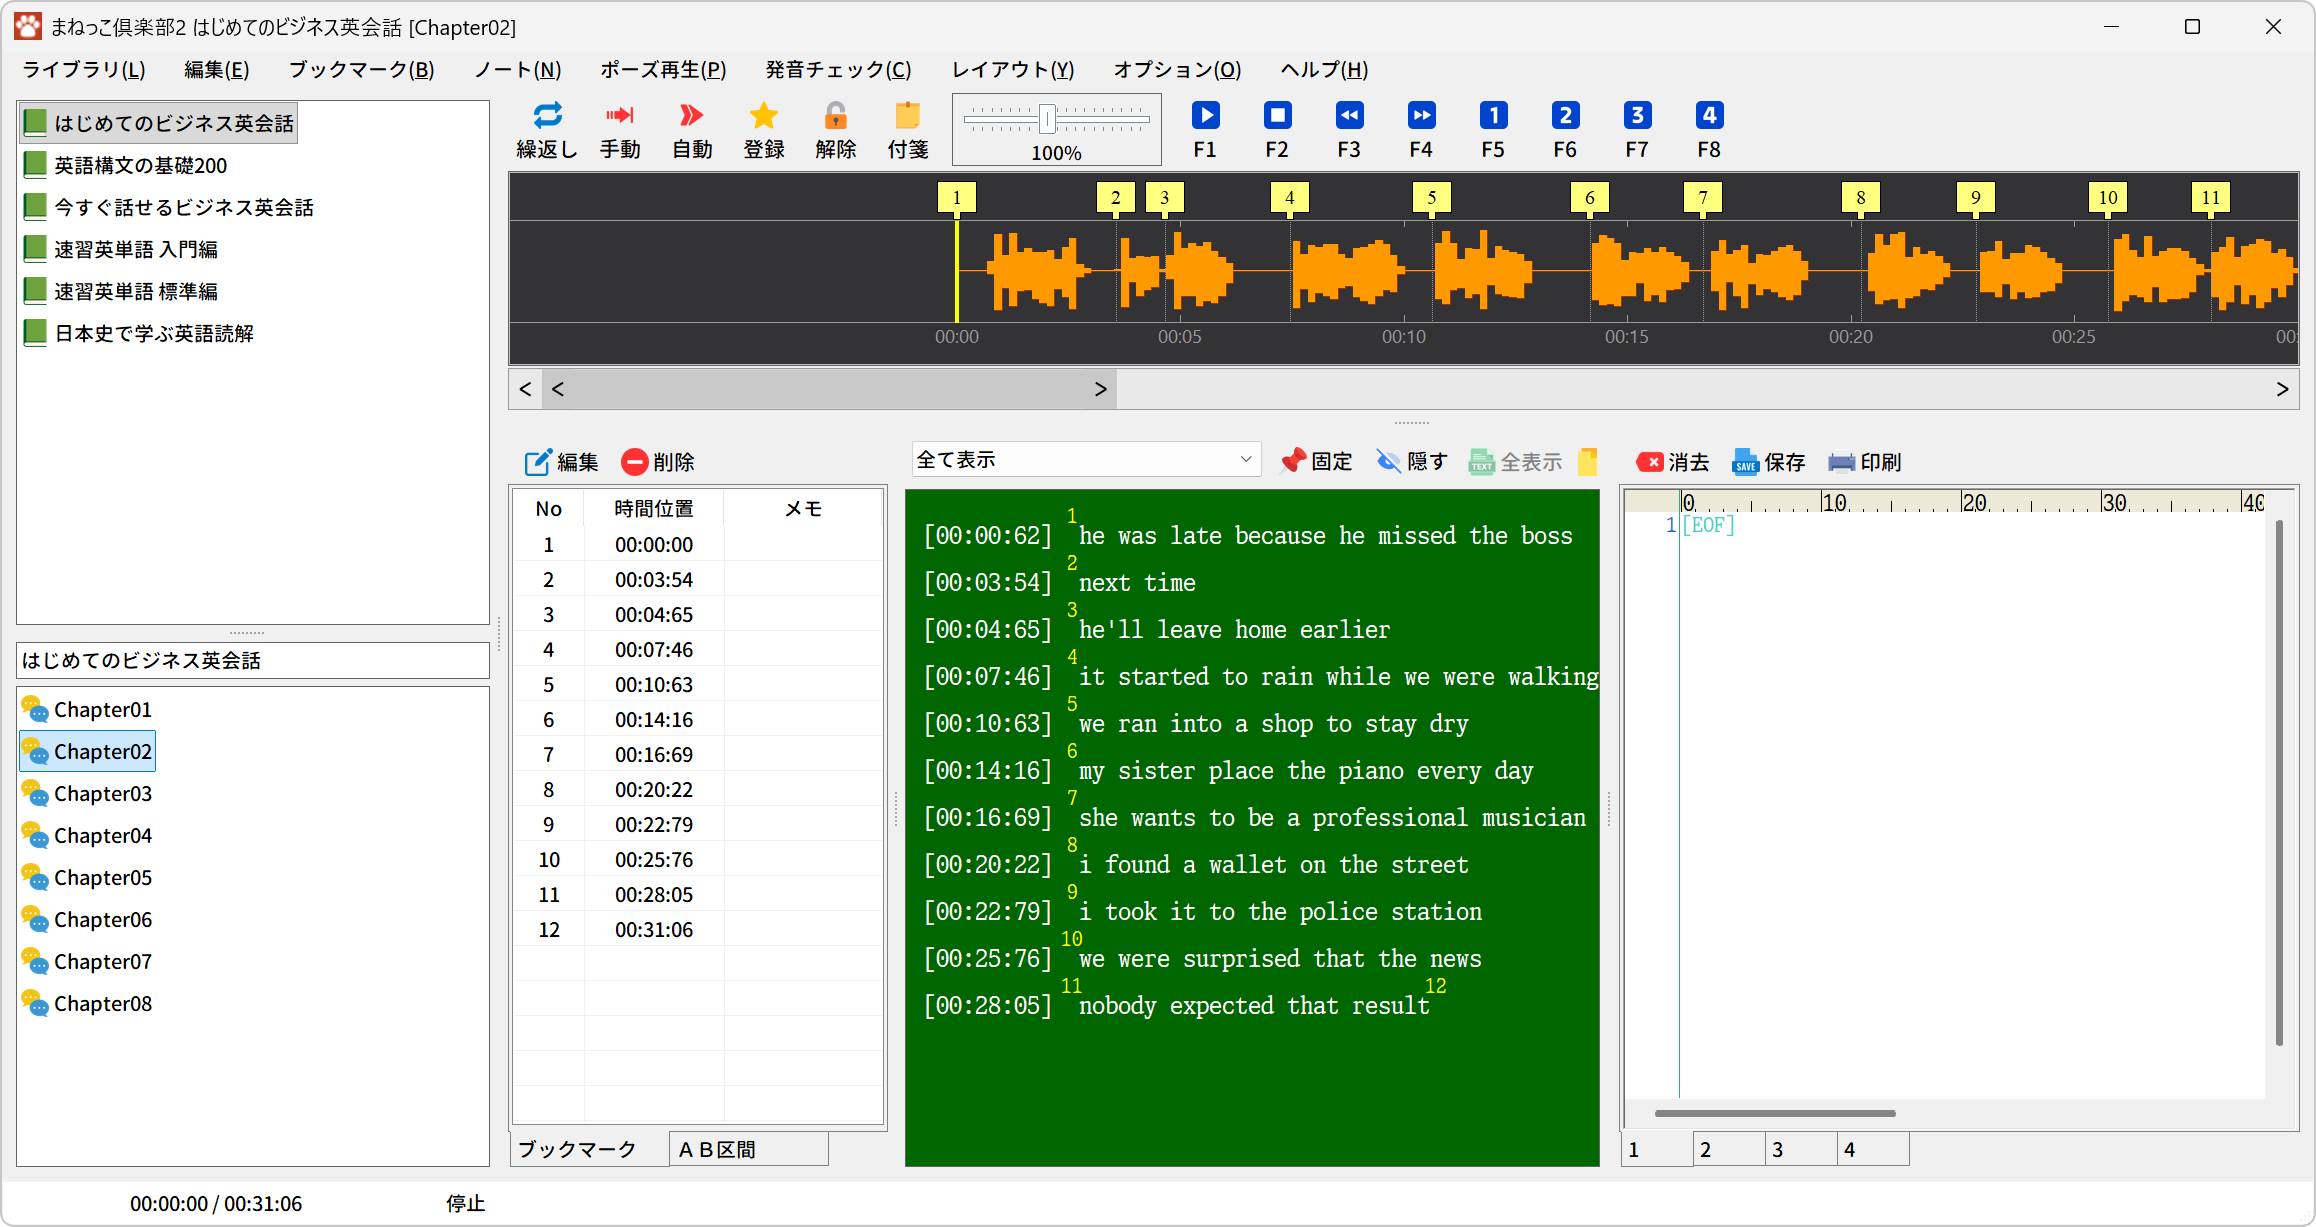Click the F8 number 4 icon
This screenshot has height=1227, width=2316.
coord(1709,130)
